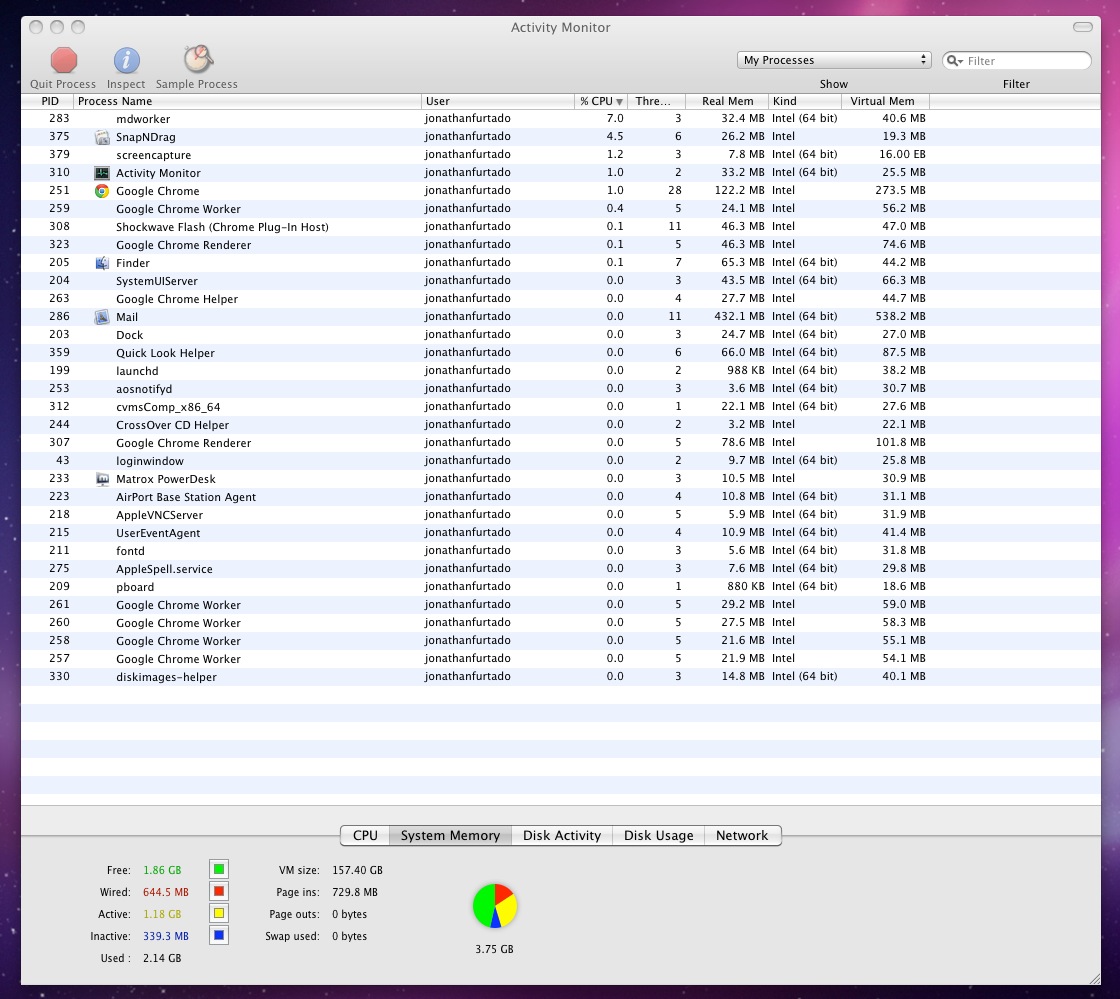Click the green Free memory swatch

tap(219, 870)
